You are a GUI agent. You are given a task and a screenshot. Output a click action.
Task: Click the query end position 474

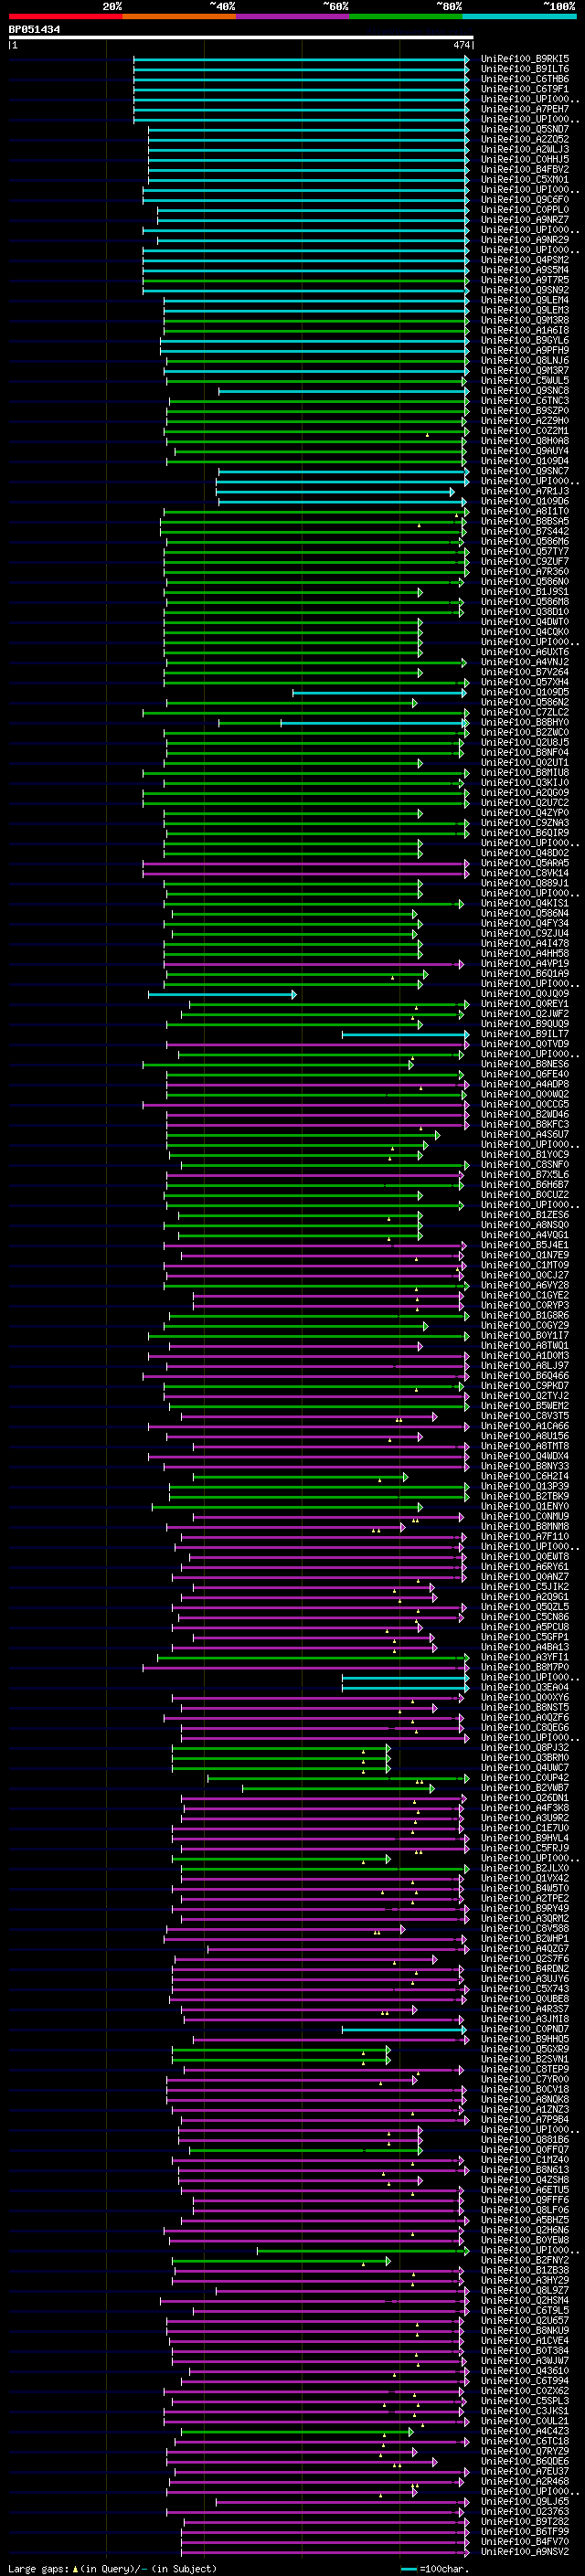(x=461, y=45)
